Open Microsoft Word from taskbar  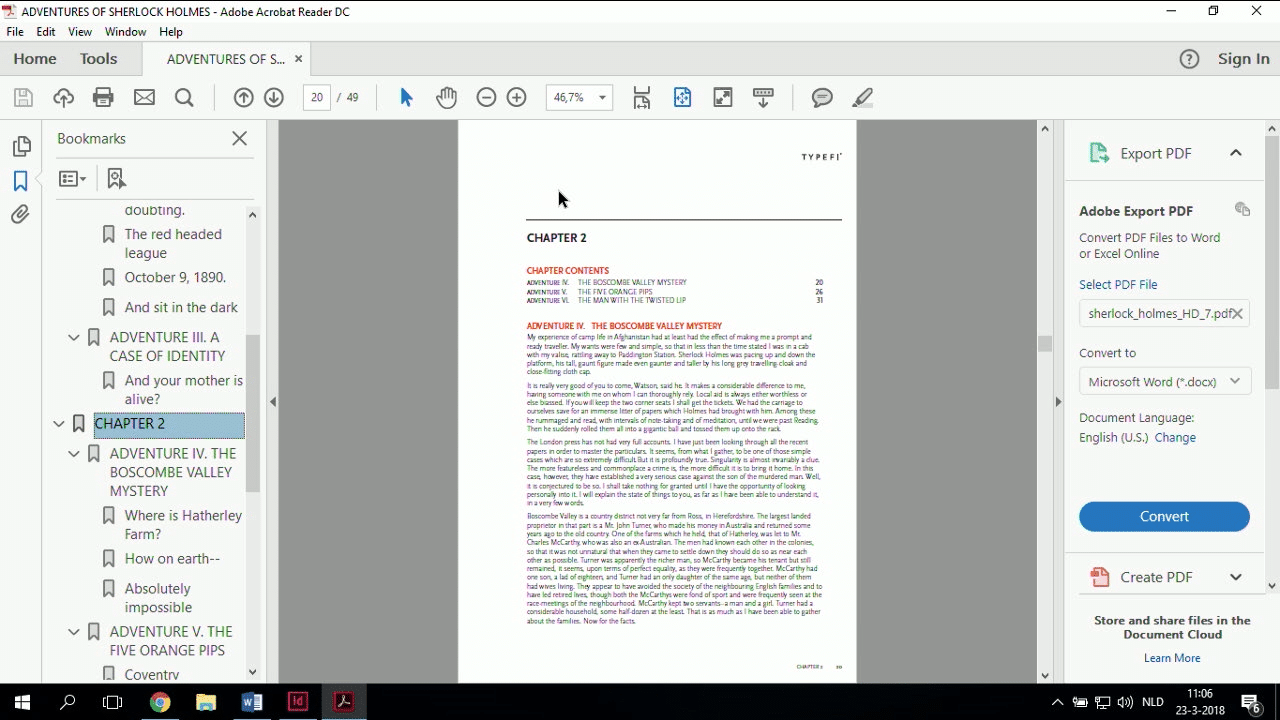click(251, 702)
